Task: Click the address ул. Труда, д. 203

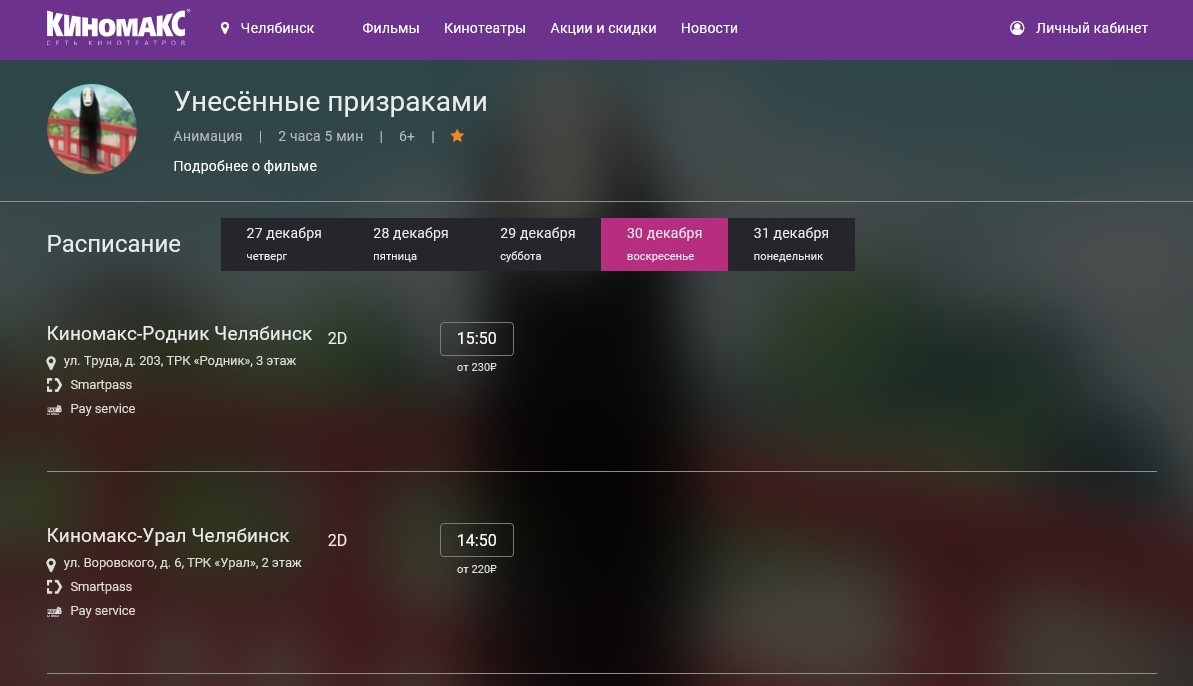Action: point(180,360)
